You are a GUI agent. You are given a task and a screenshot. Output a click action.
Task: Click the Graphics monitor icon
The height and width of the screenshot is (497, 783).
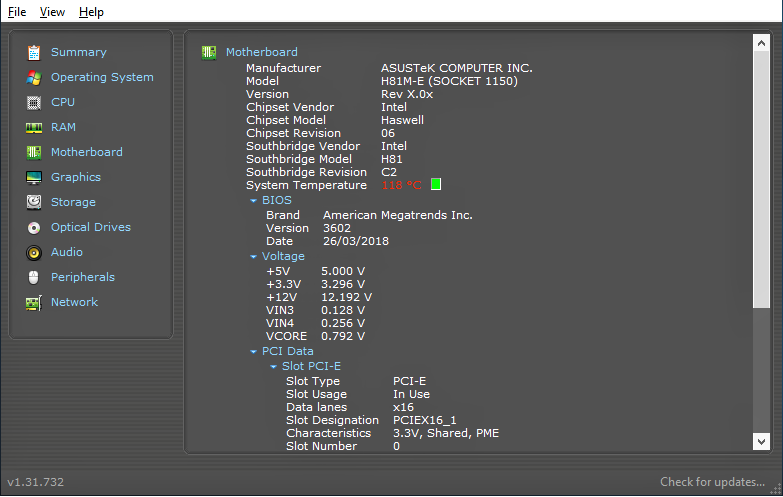(33, 177)
